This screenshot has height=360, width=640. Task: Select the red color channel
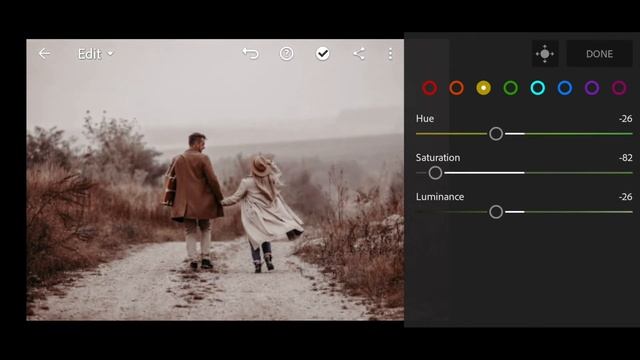click(429, 88)
